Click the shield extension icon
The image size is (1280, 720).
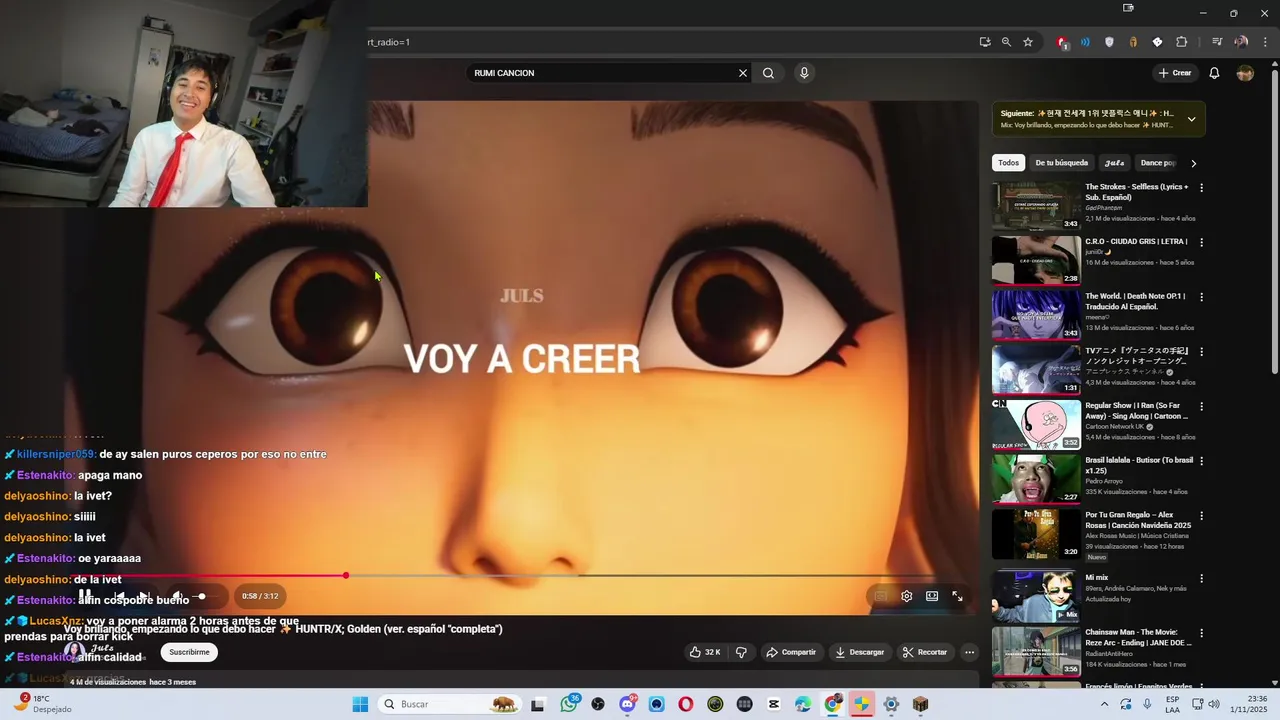[1109, 42]
